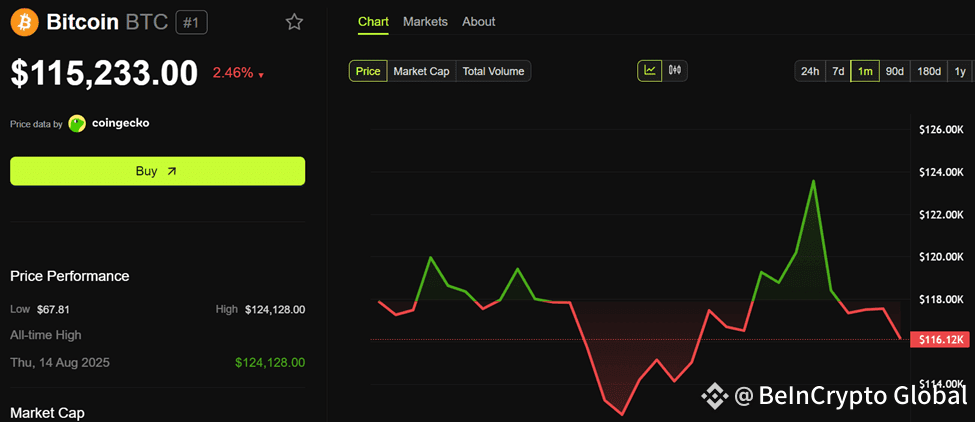Click the Price Performance heading
975x422 pixels.
coord(70,276)
